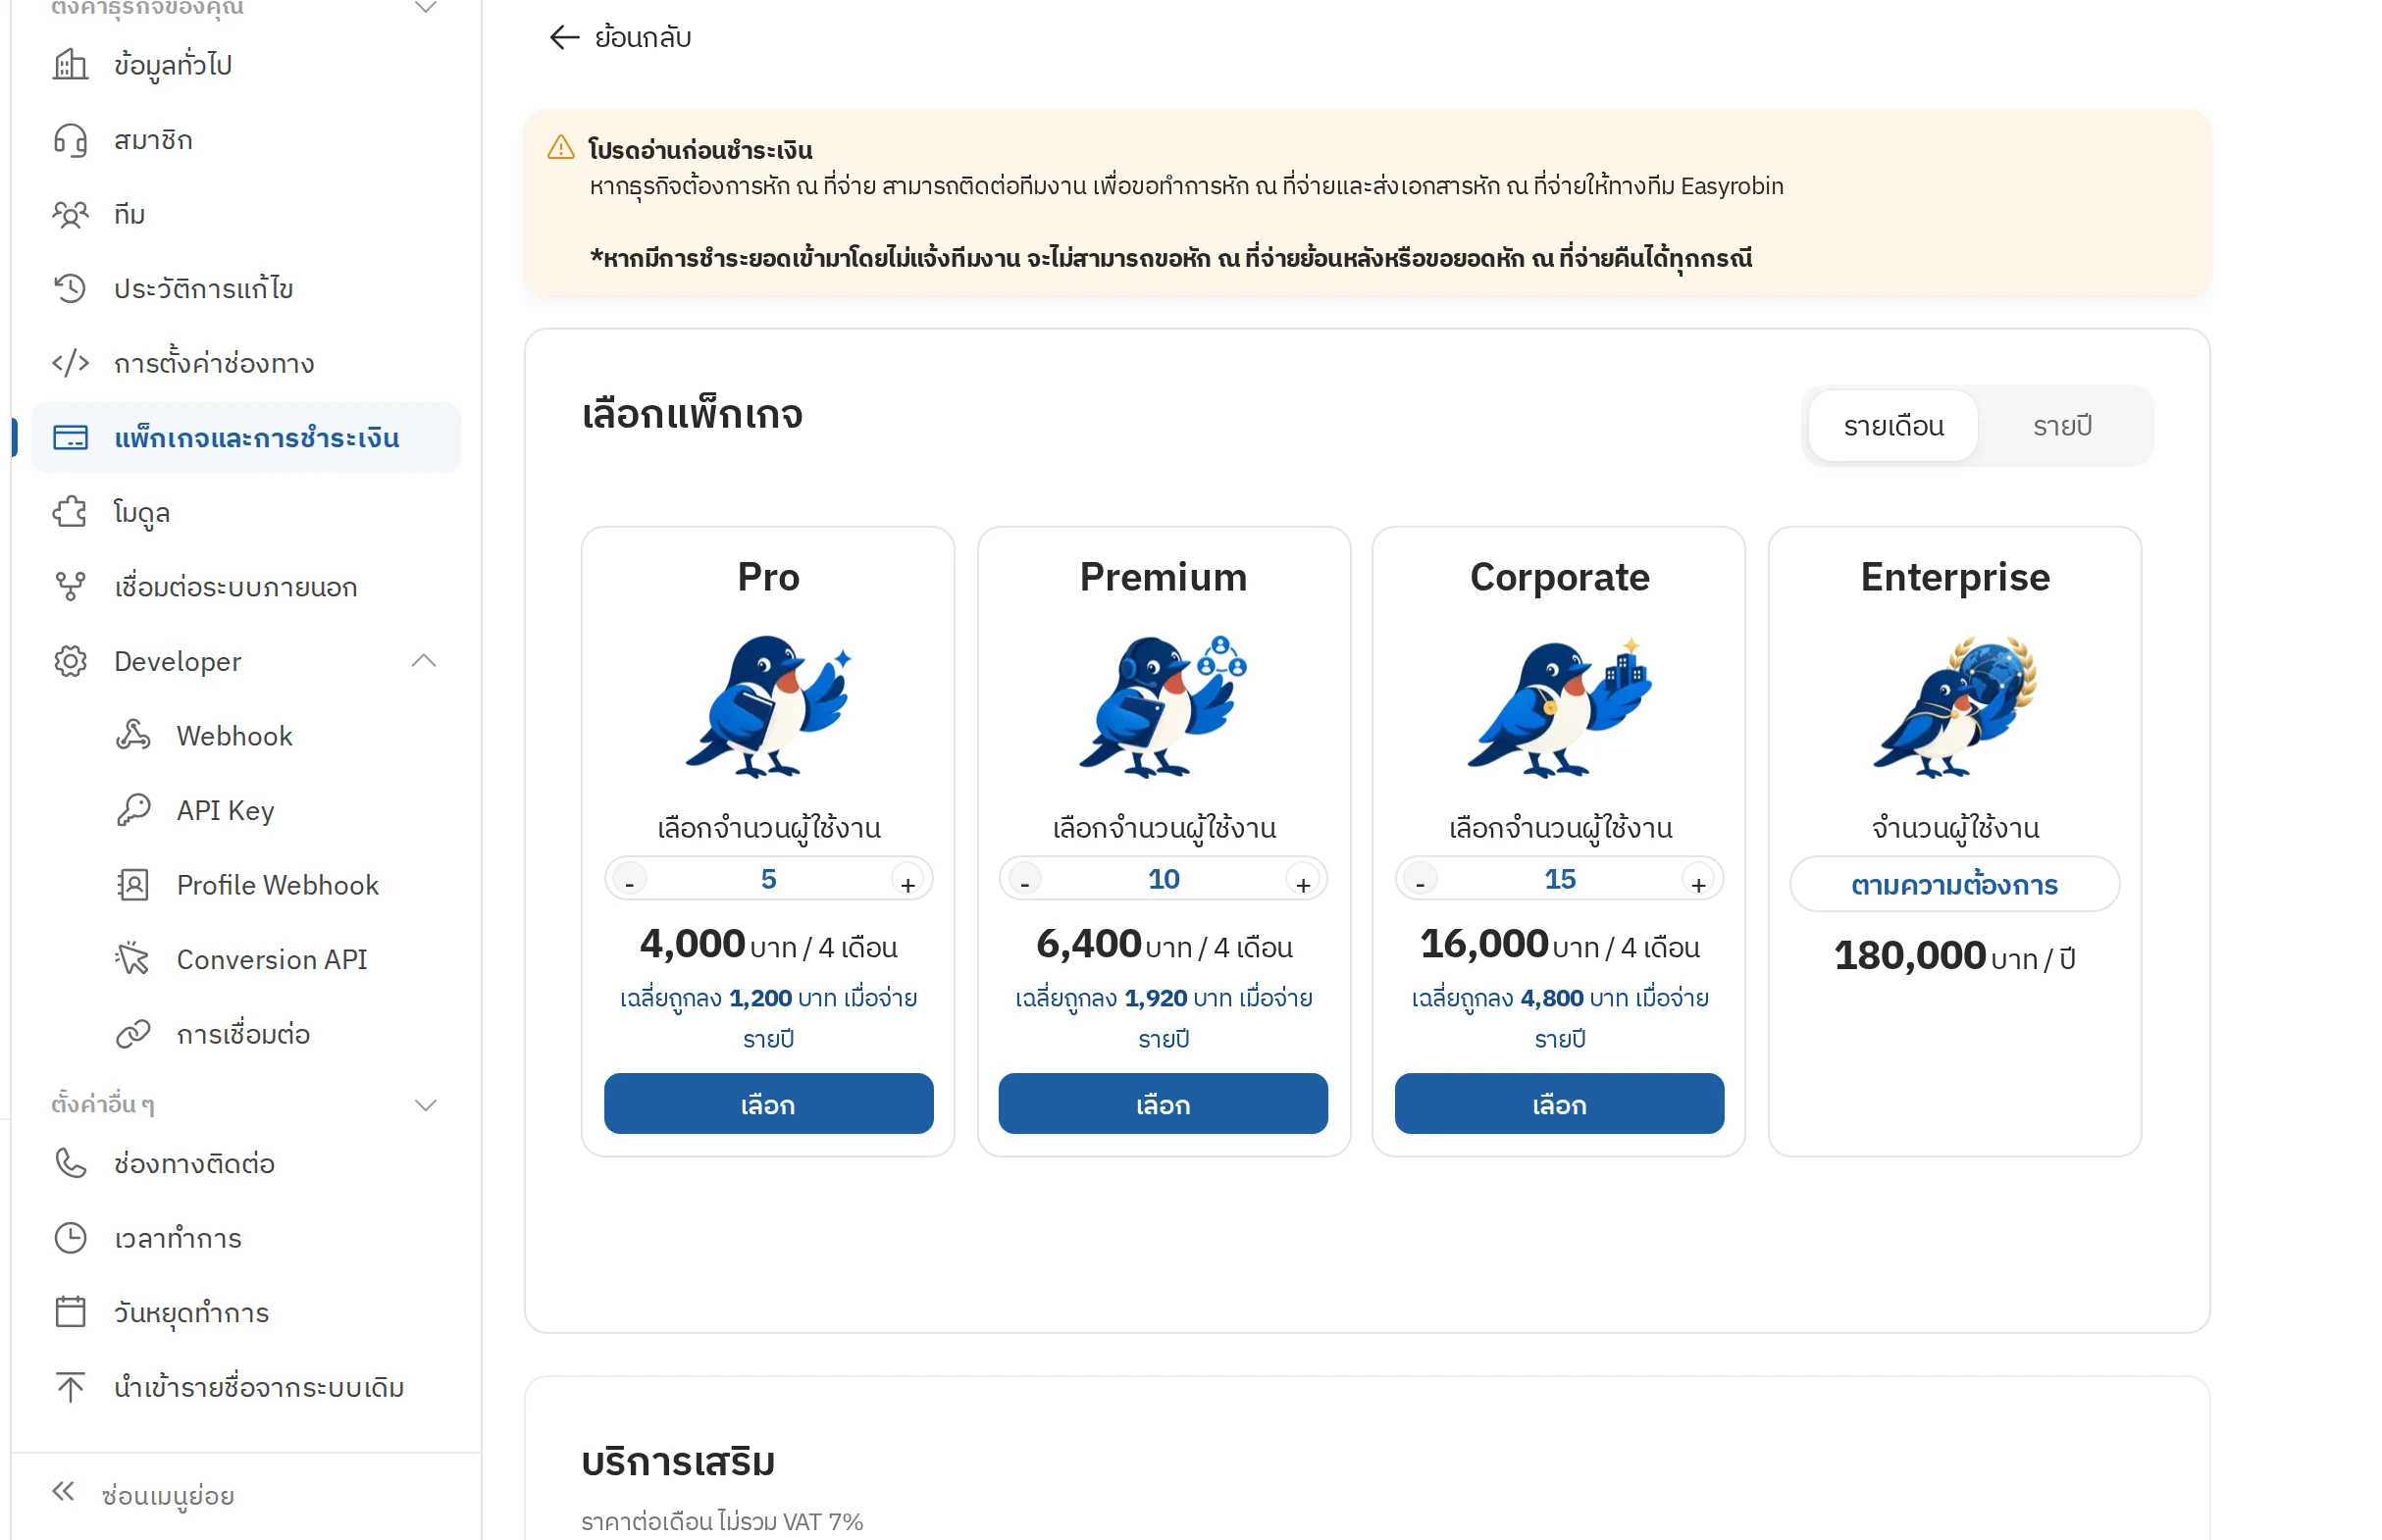The width and height of the screenshot is (2382, 1540).
Task: Open โมดูล puzzle piece icon
Action: 70,512
